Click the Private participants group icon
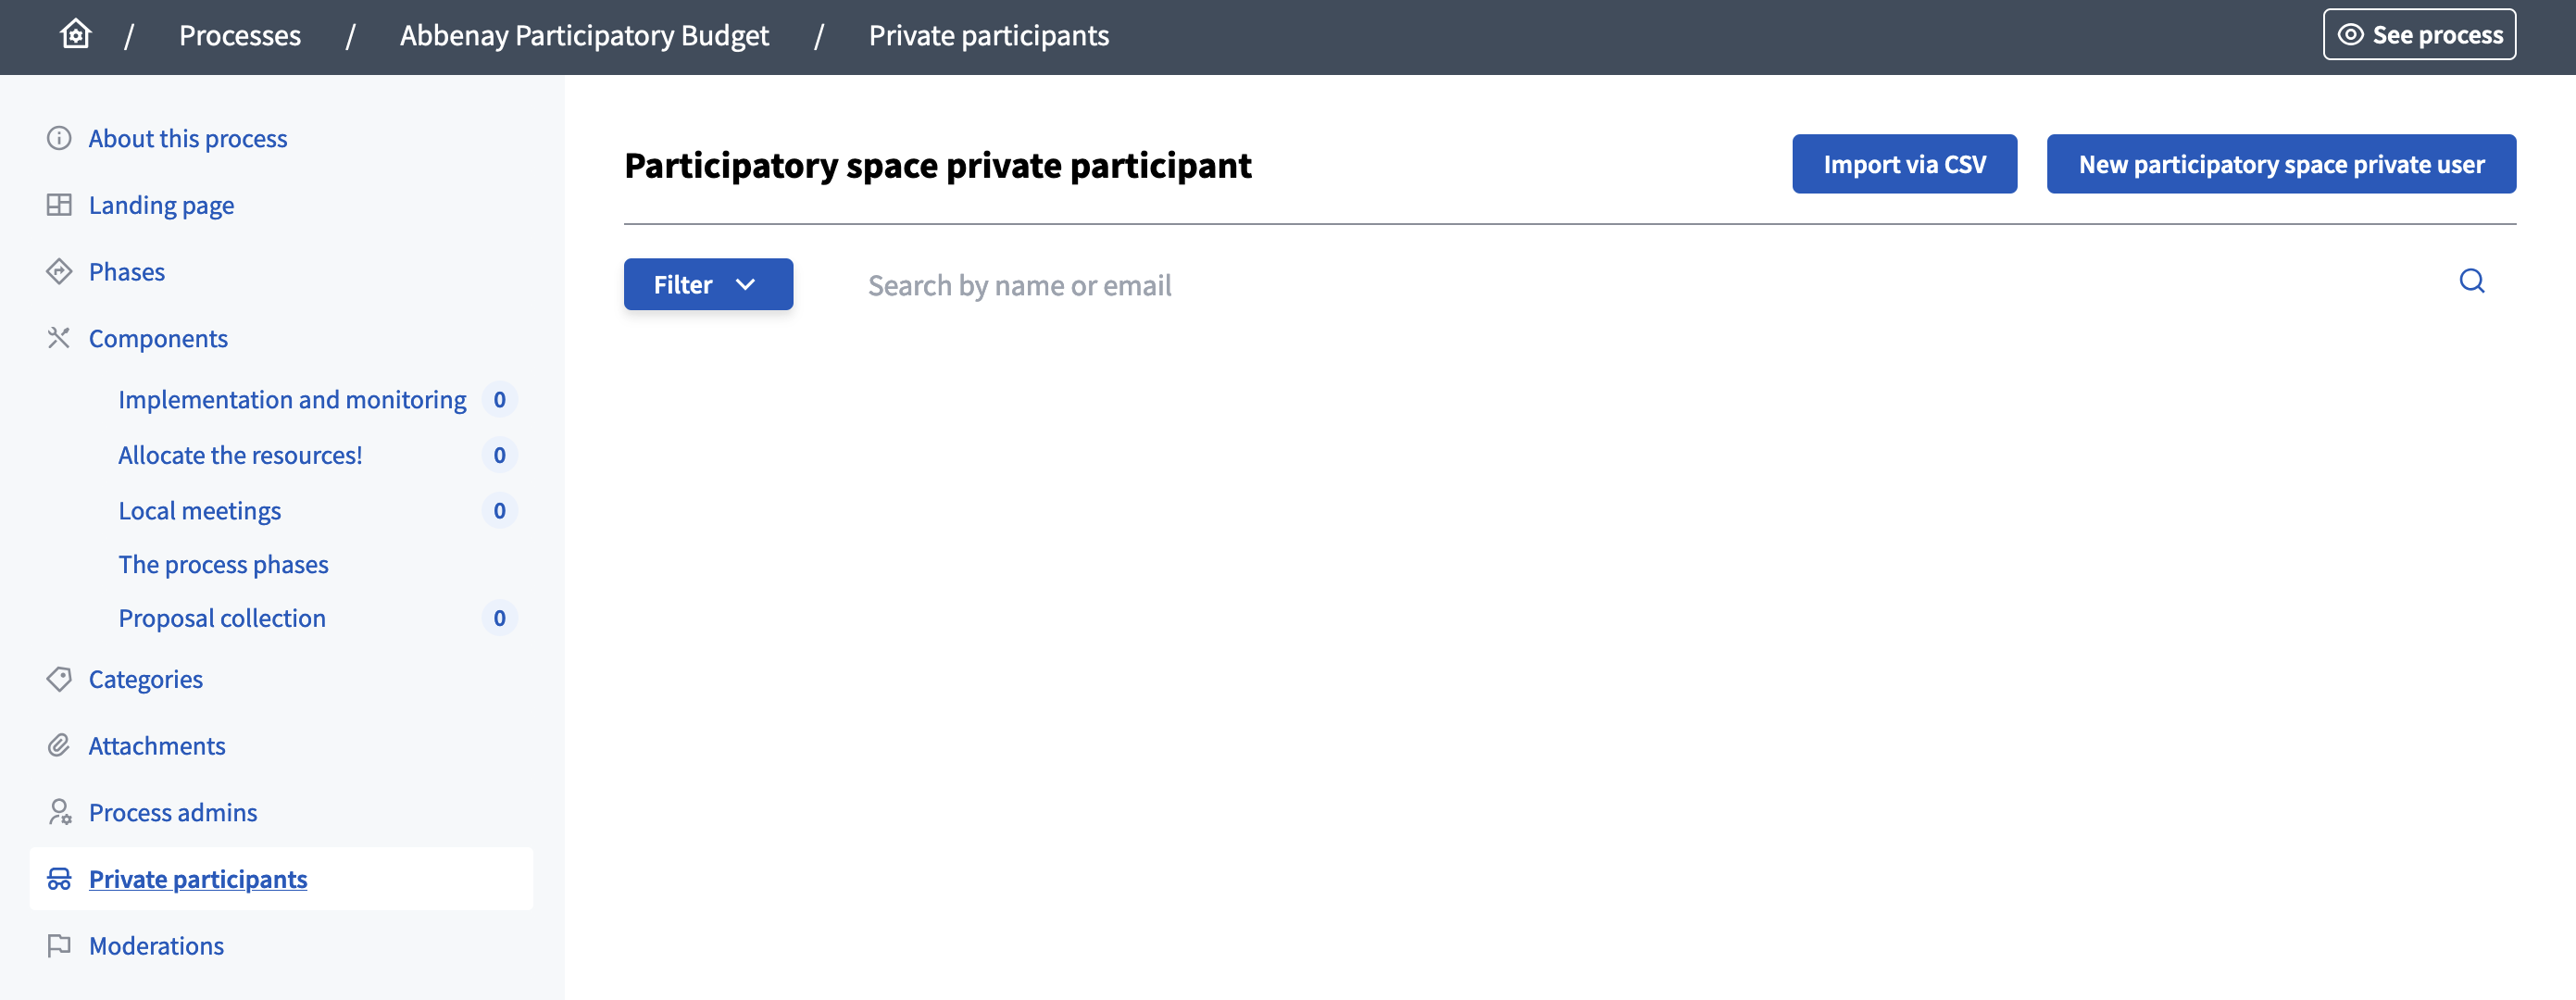Viewport: 2576px width, 1000px height. click(59, 879)
